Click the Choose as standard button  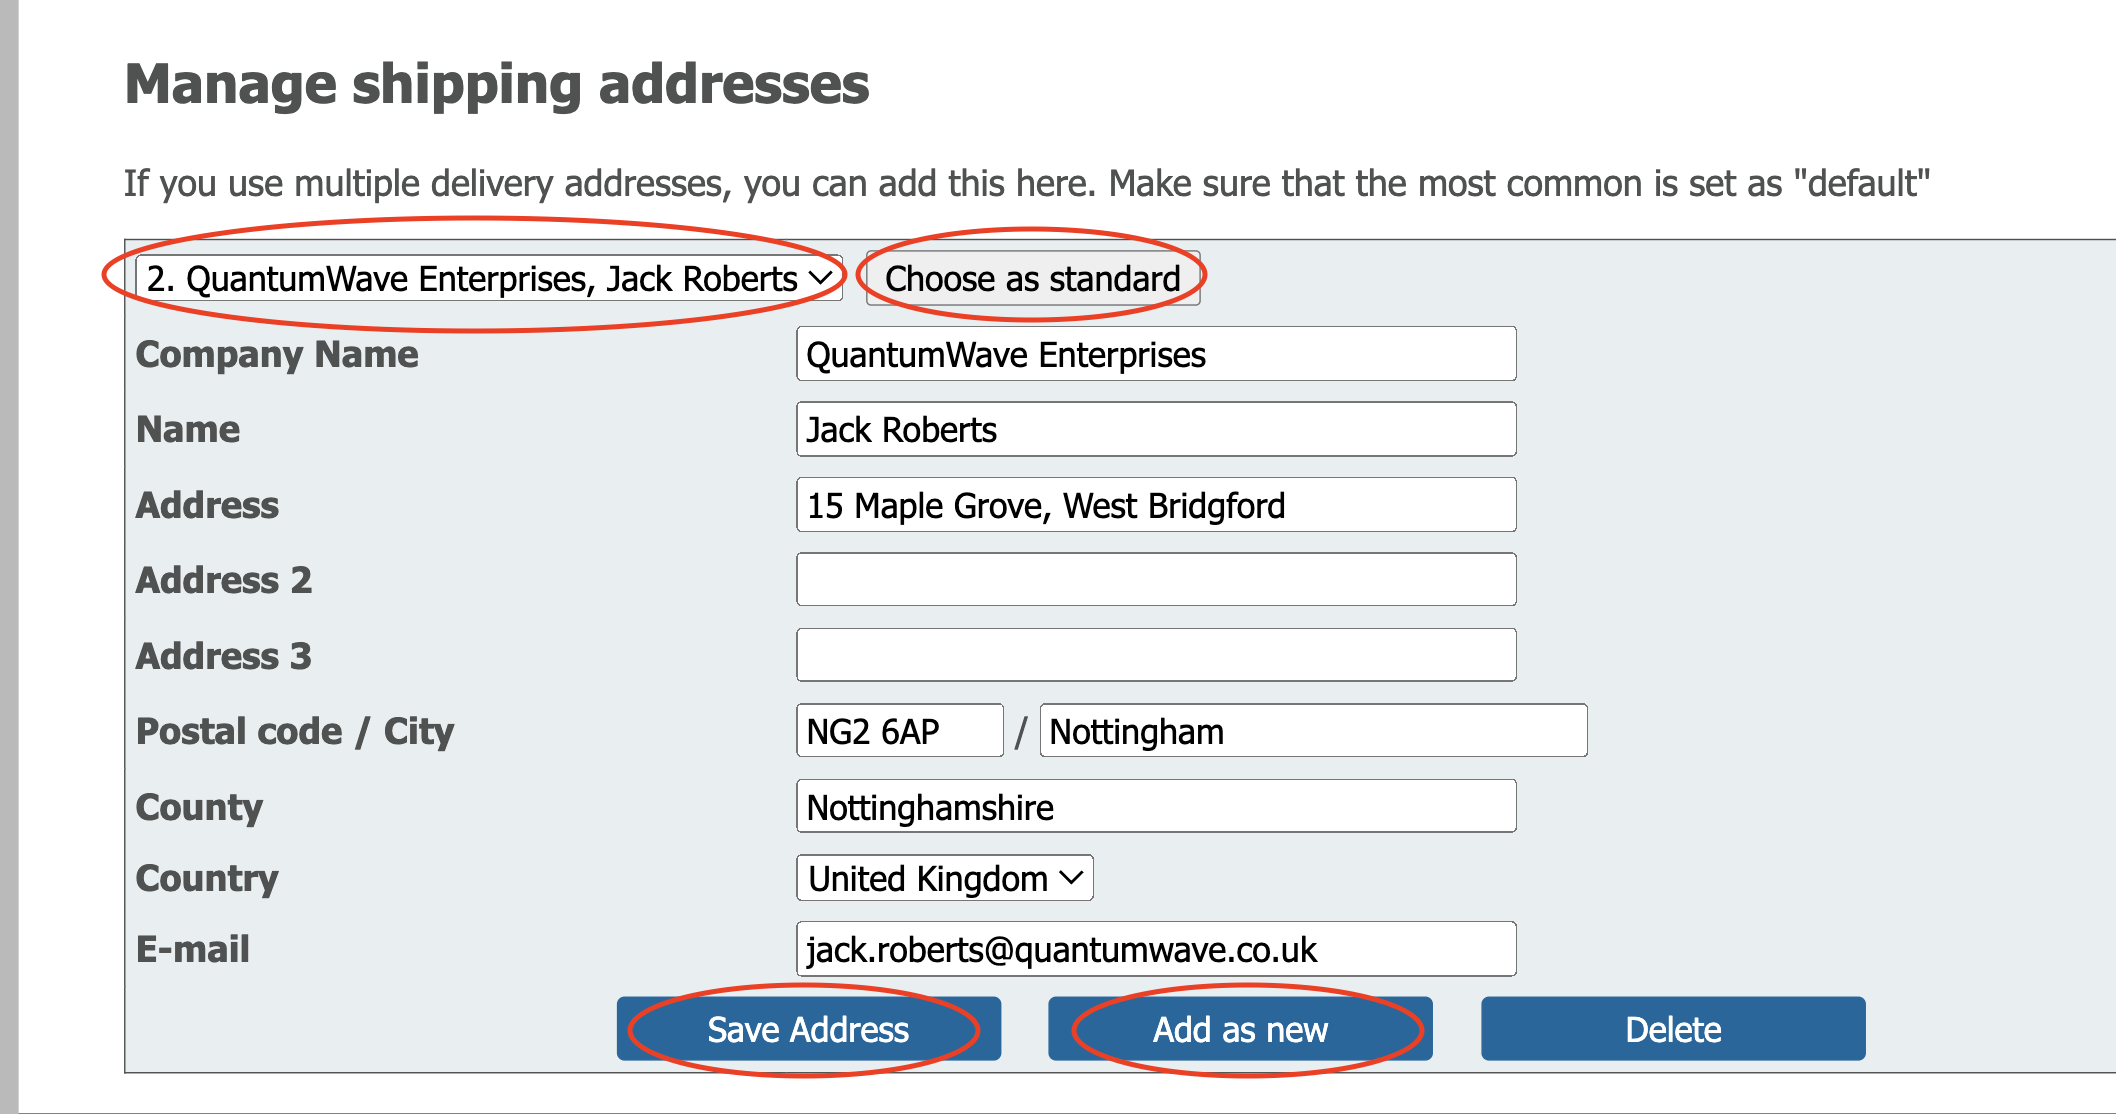point(1033,278)
